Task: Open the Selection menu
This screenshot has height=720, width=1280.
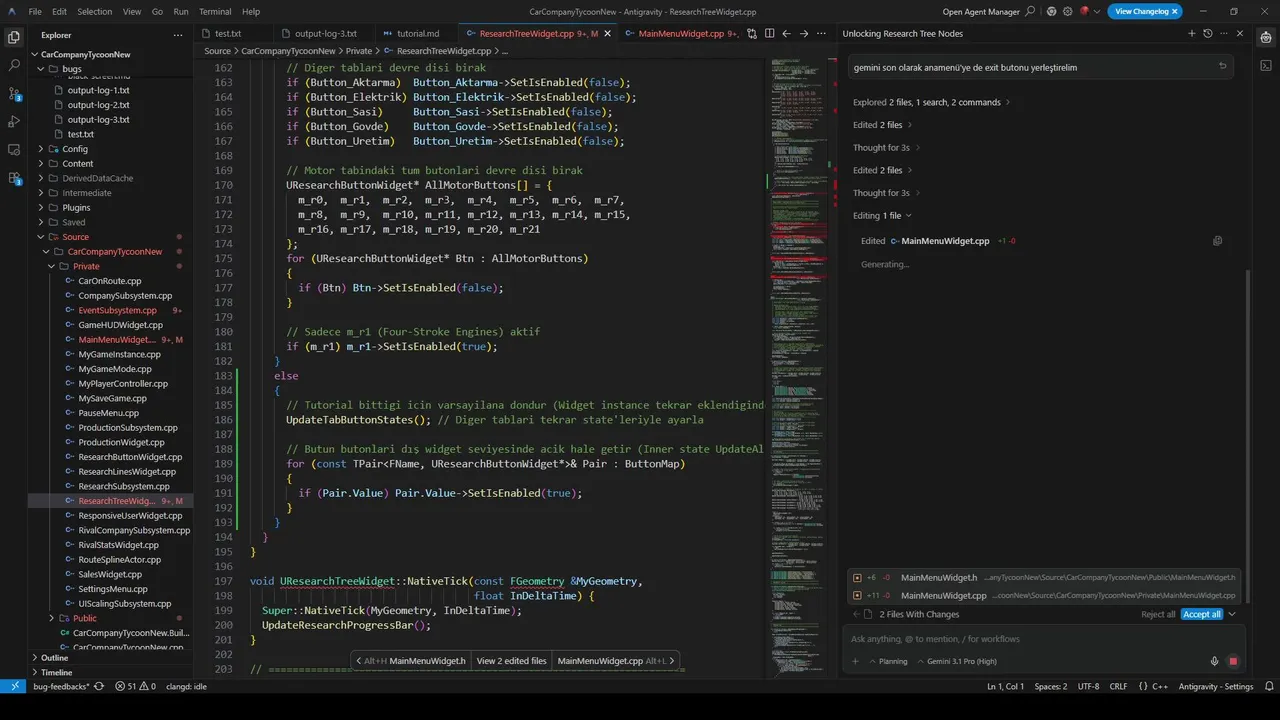Action: (x=95, y=11)
